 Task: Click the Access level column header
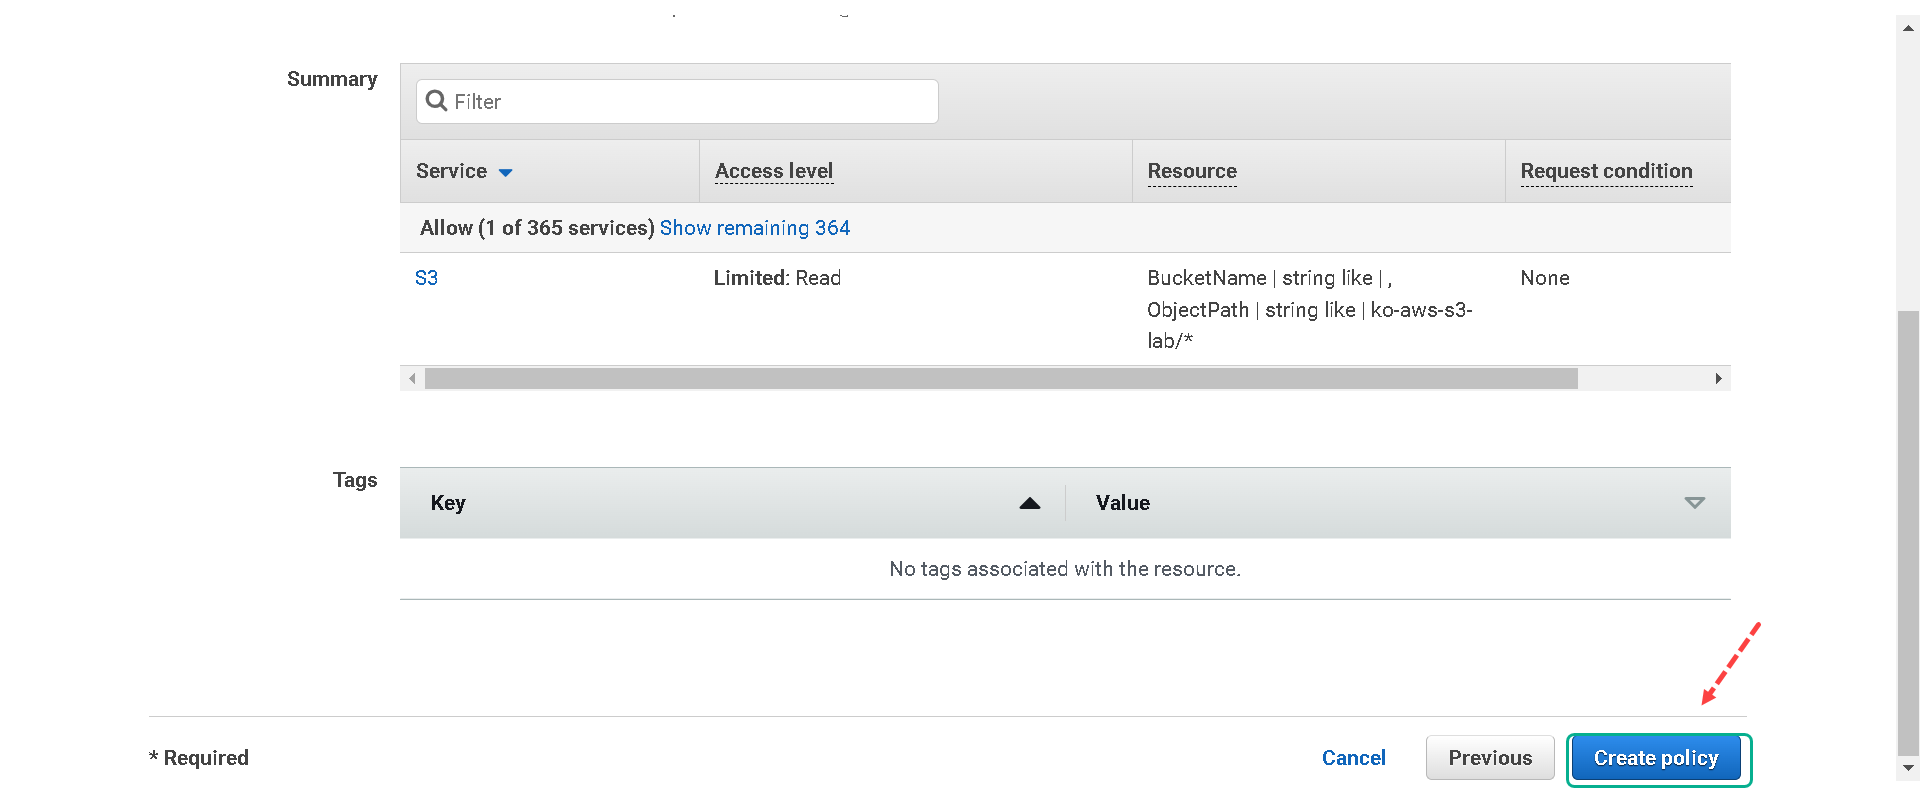pyautogui.click(x=774, y=171)
